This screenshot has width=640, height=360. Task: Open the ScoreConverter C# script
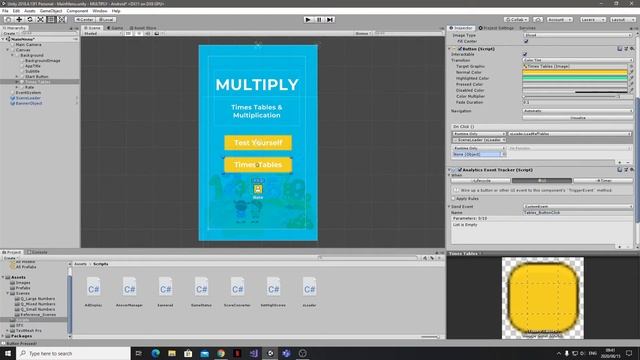click(237, 291)
